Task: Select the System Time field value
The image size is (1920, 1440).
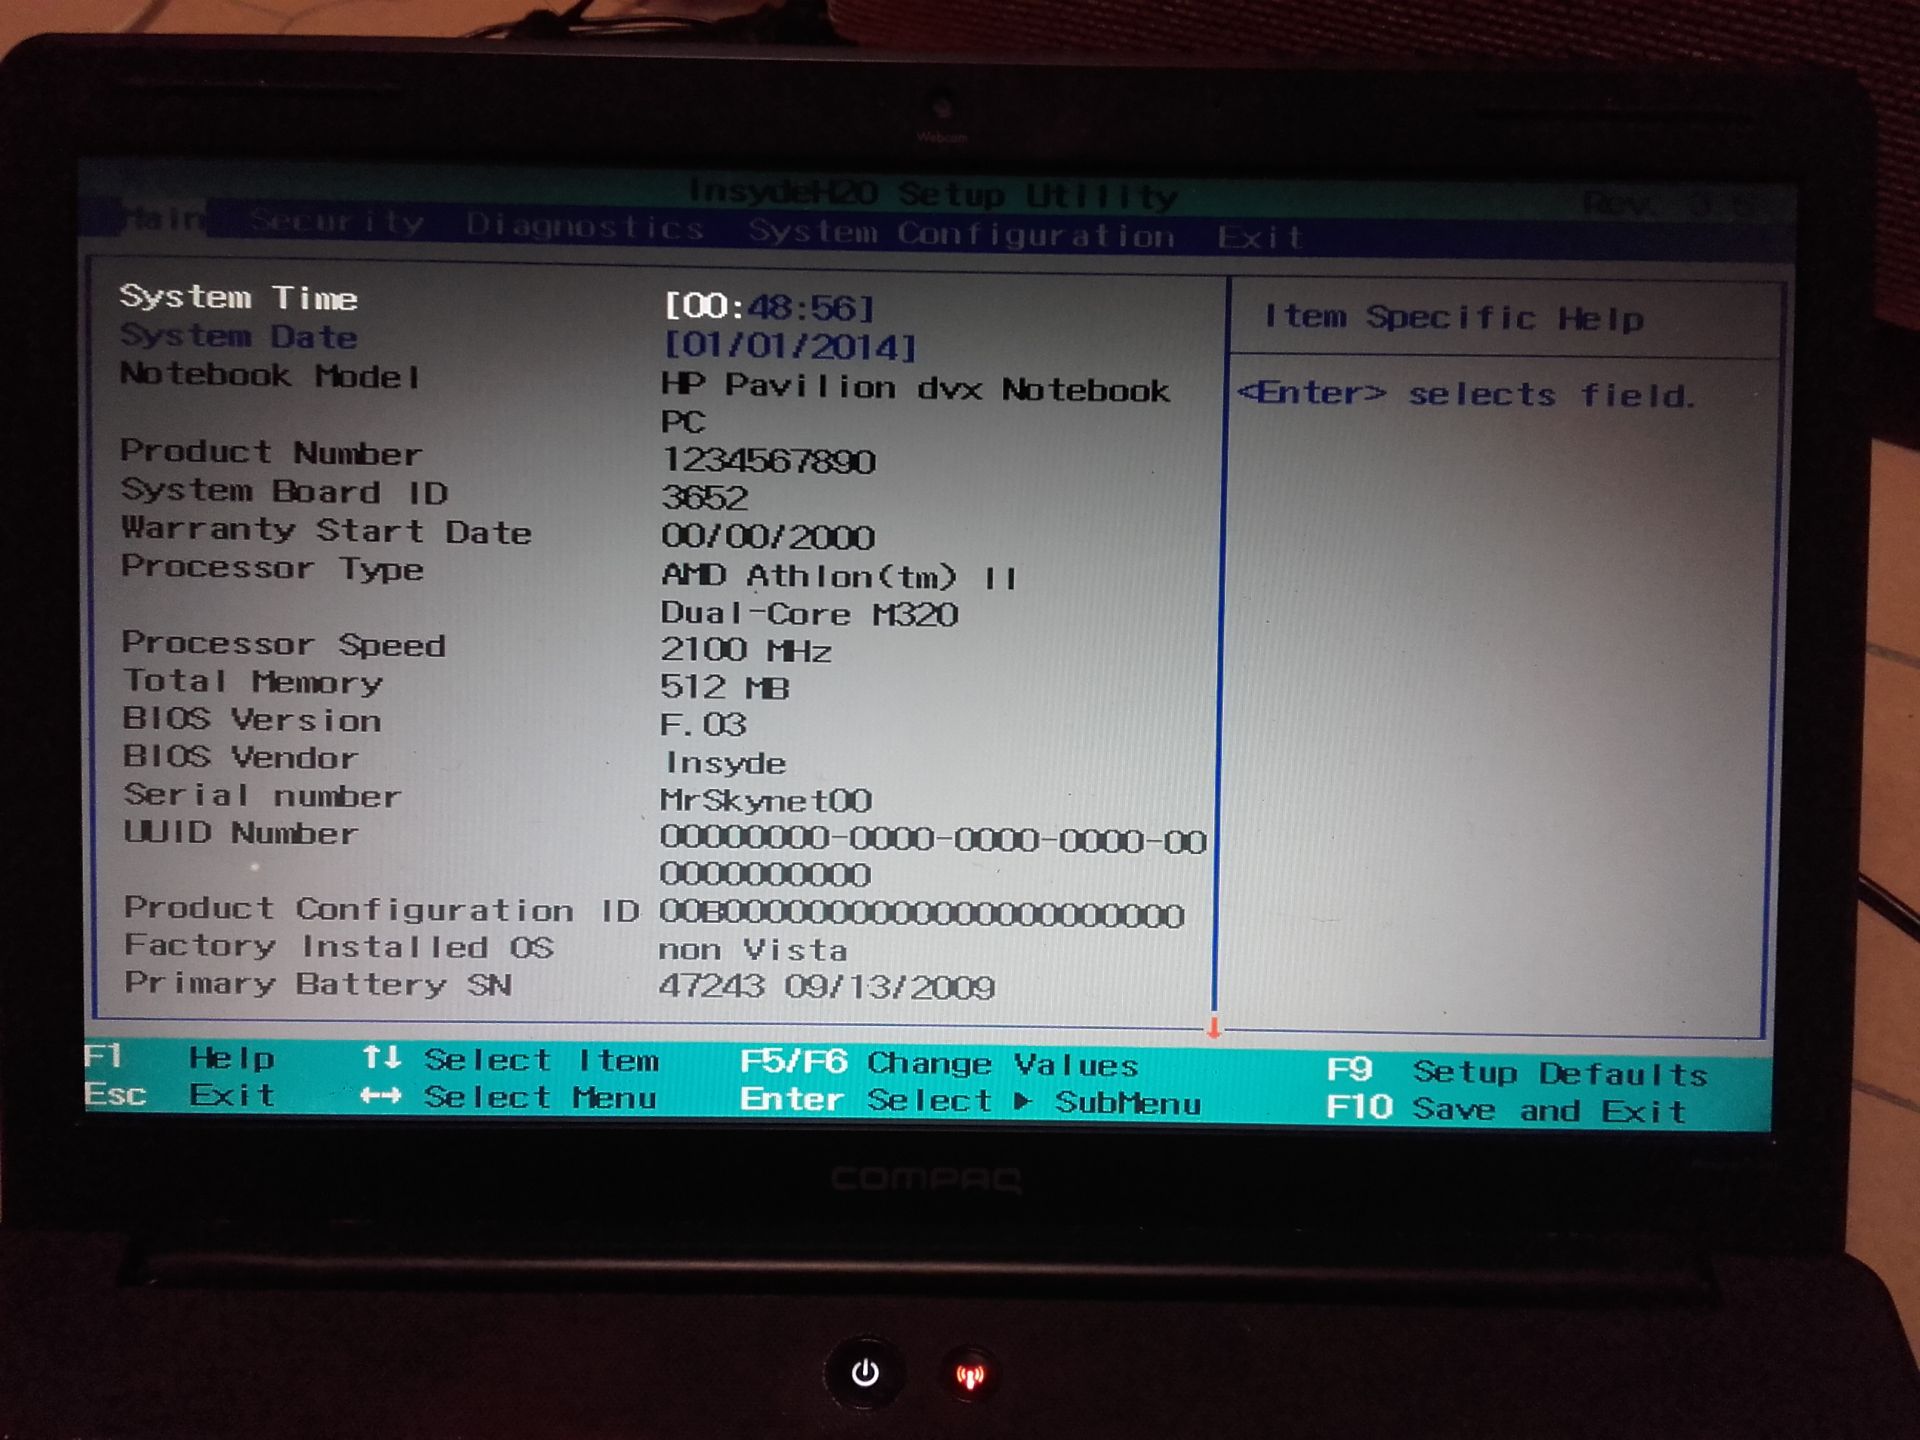Action: [x=770, y=306]
